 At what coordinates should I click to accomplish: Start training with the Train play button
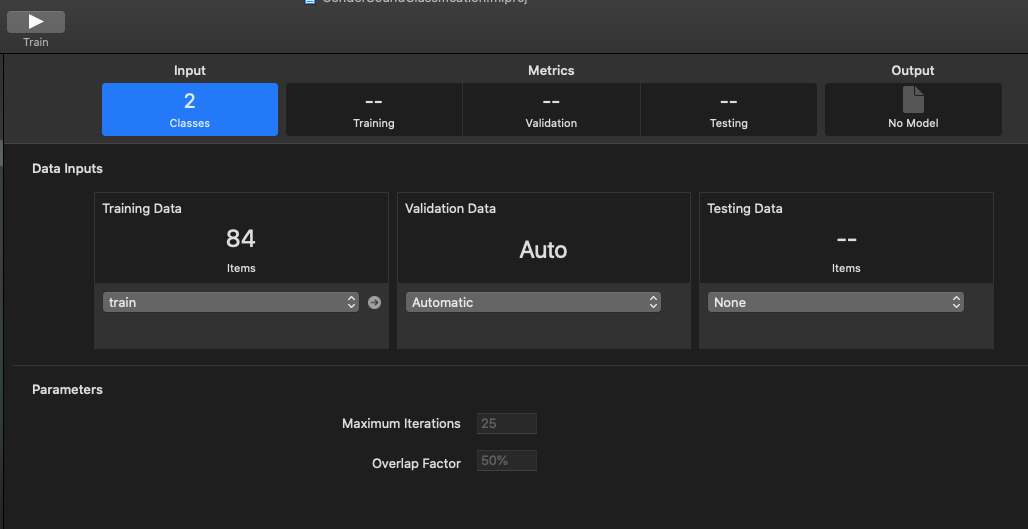[x=36, y=22]
